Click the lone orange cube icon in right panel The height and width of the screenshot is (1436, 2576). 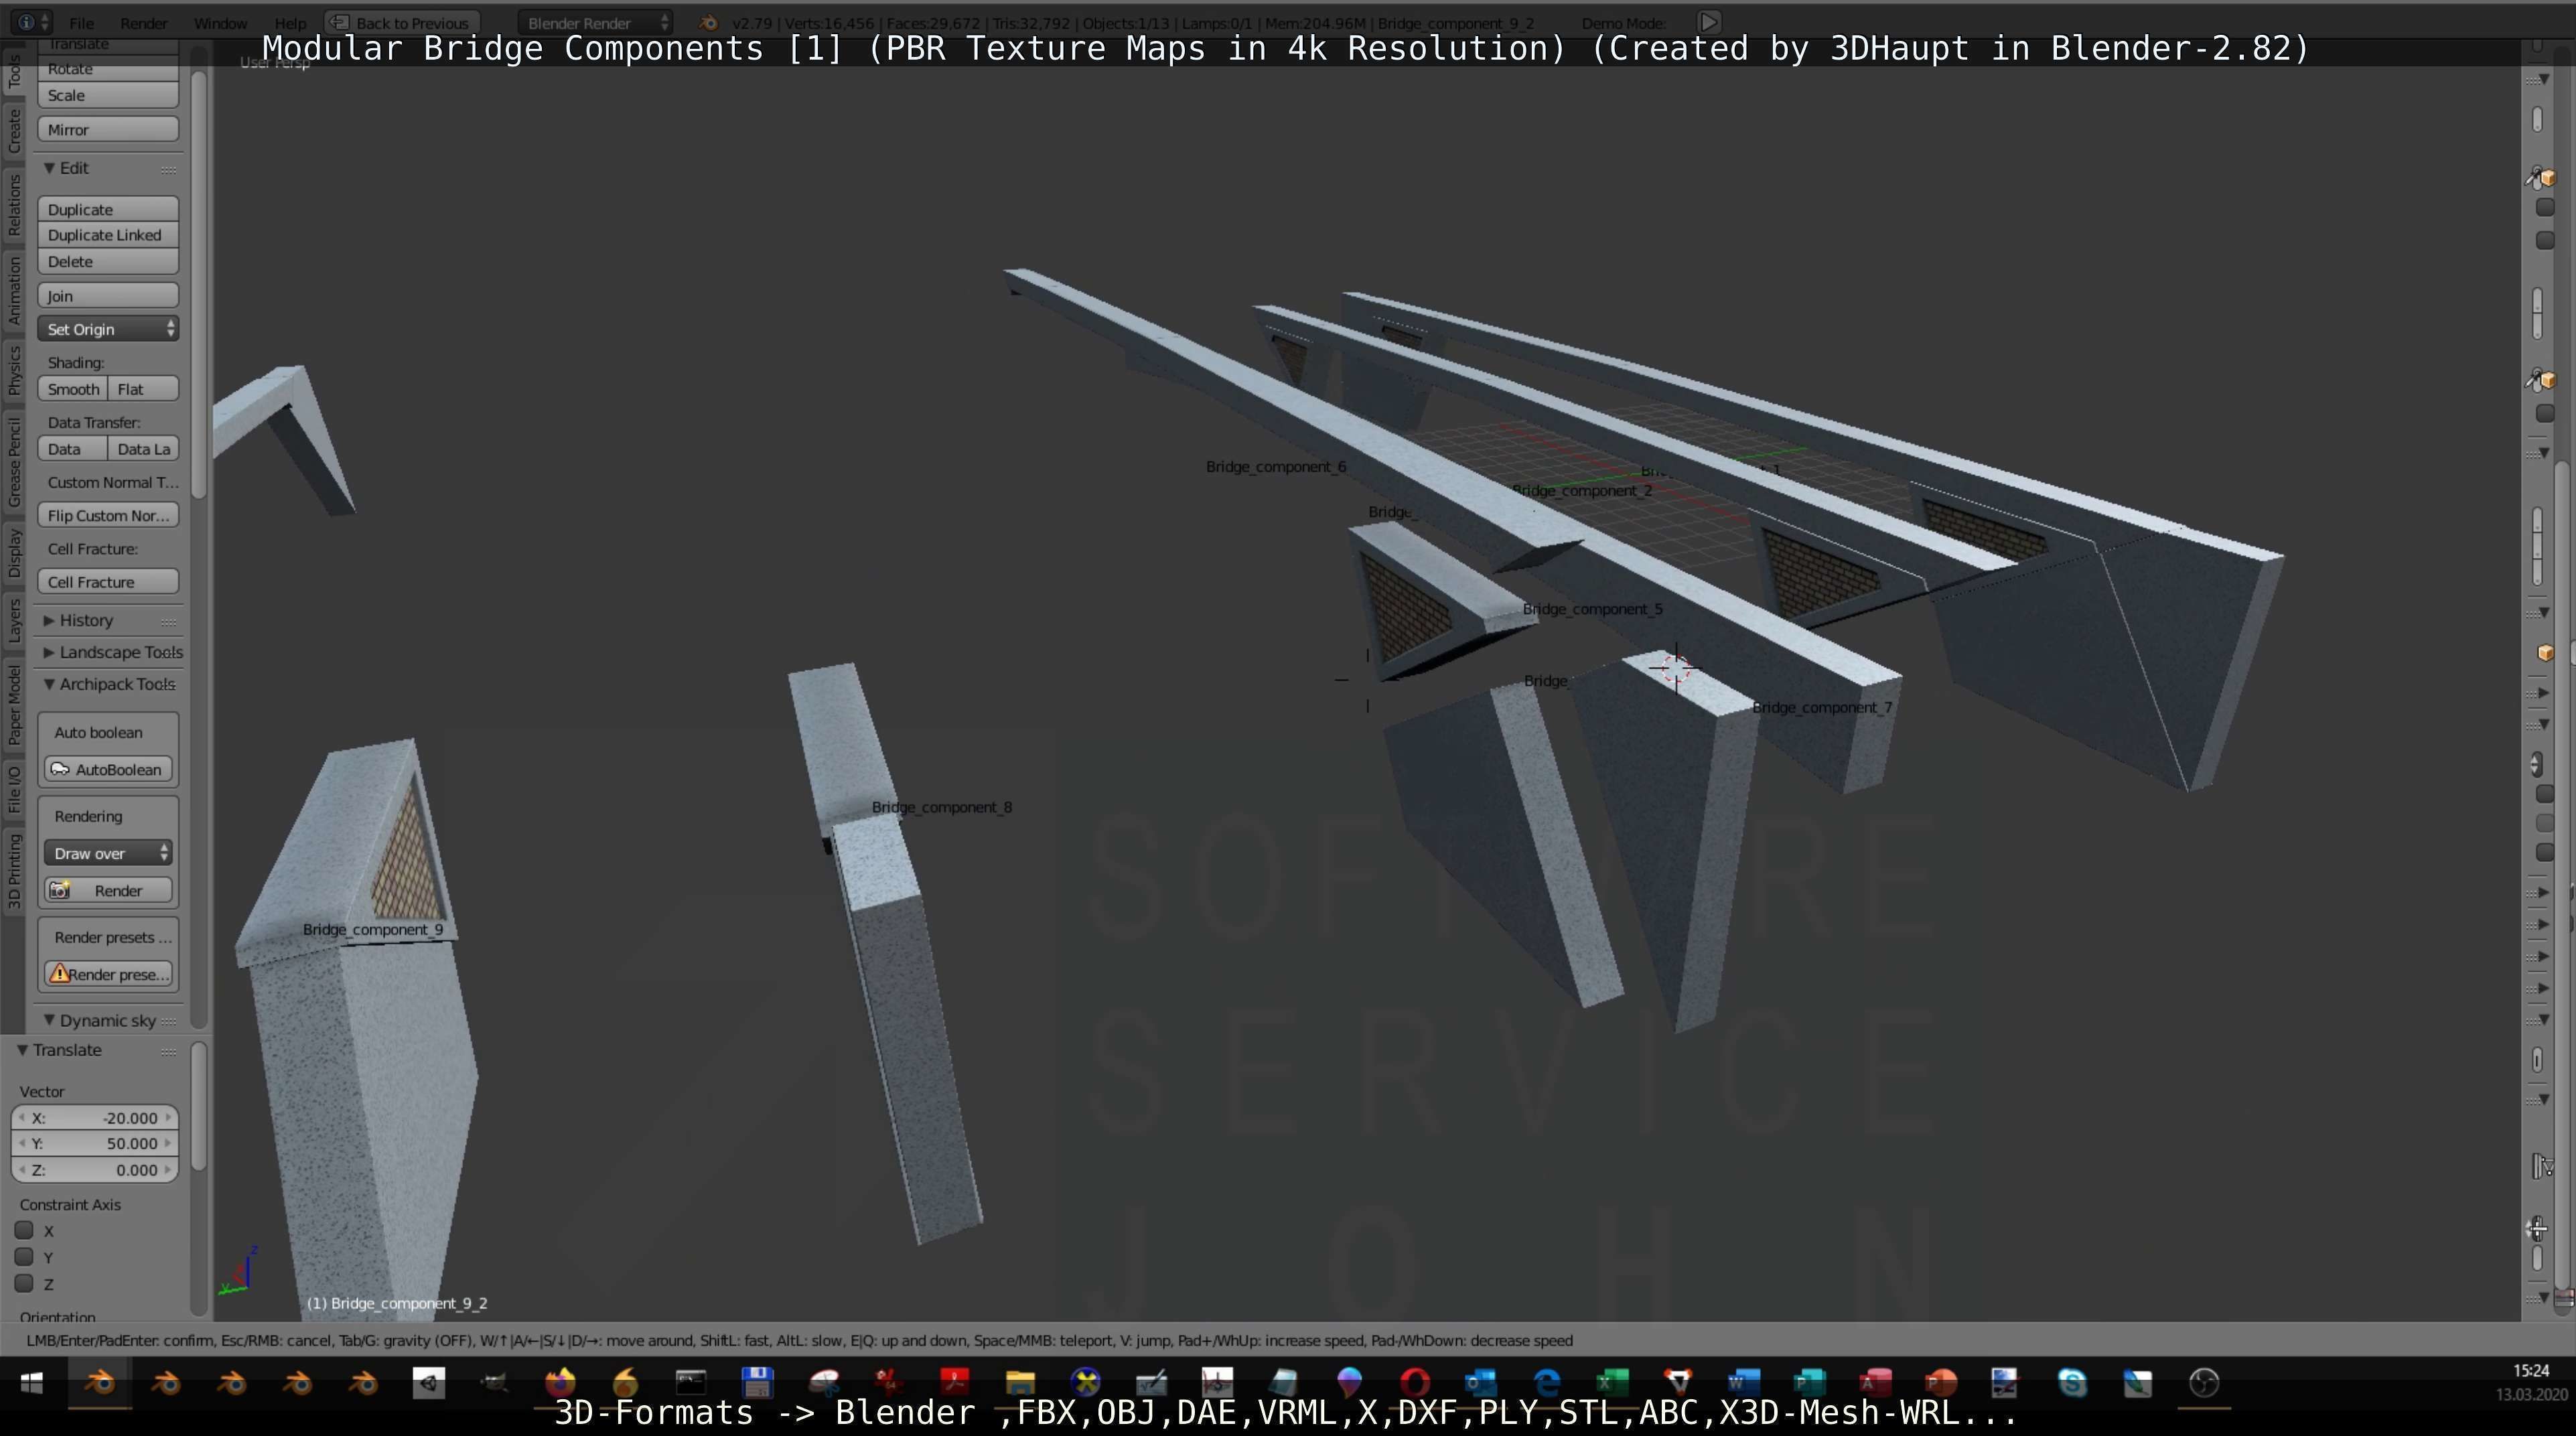2545,653
